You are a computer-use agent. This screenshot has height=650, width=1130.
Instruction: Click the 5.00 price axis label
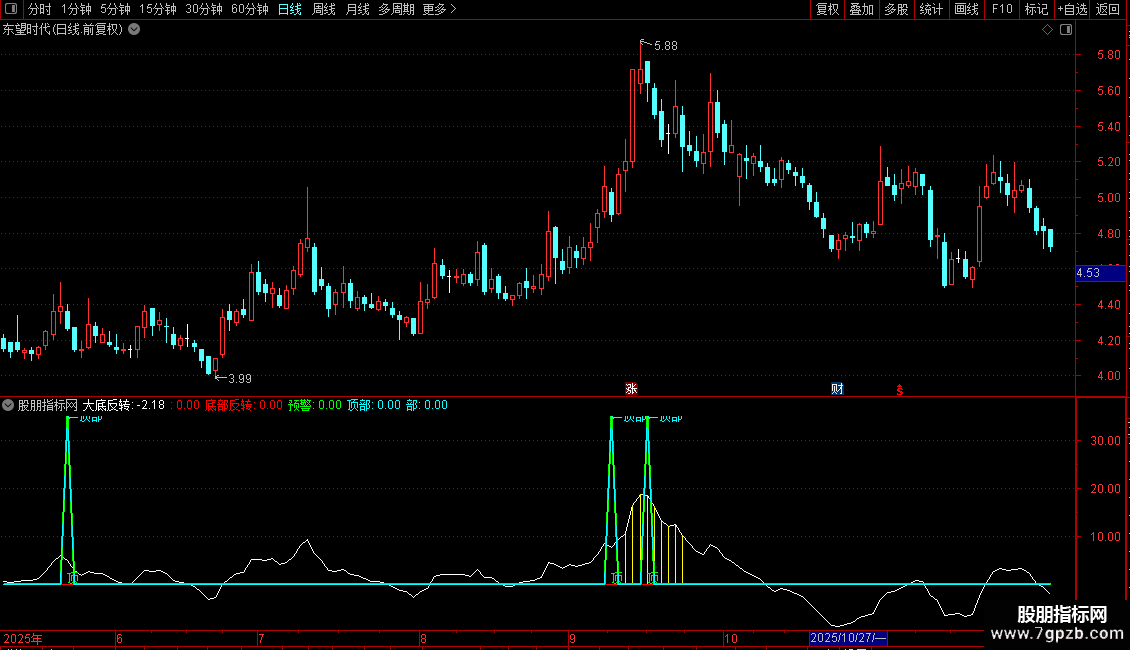point(1108,198)
